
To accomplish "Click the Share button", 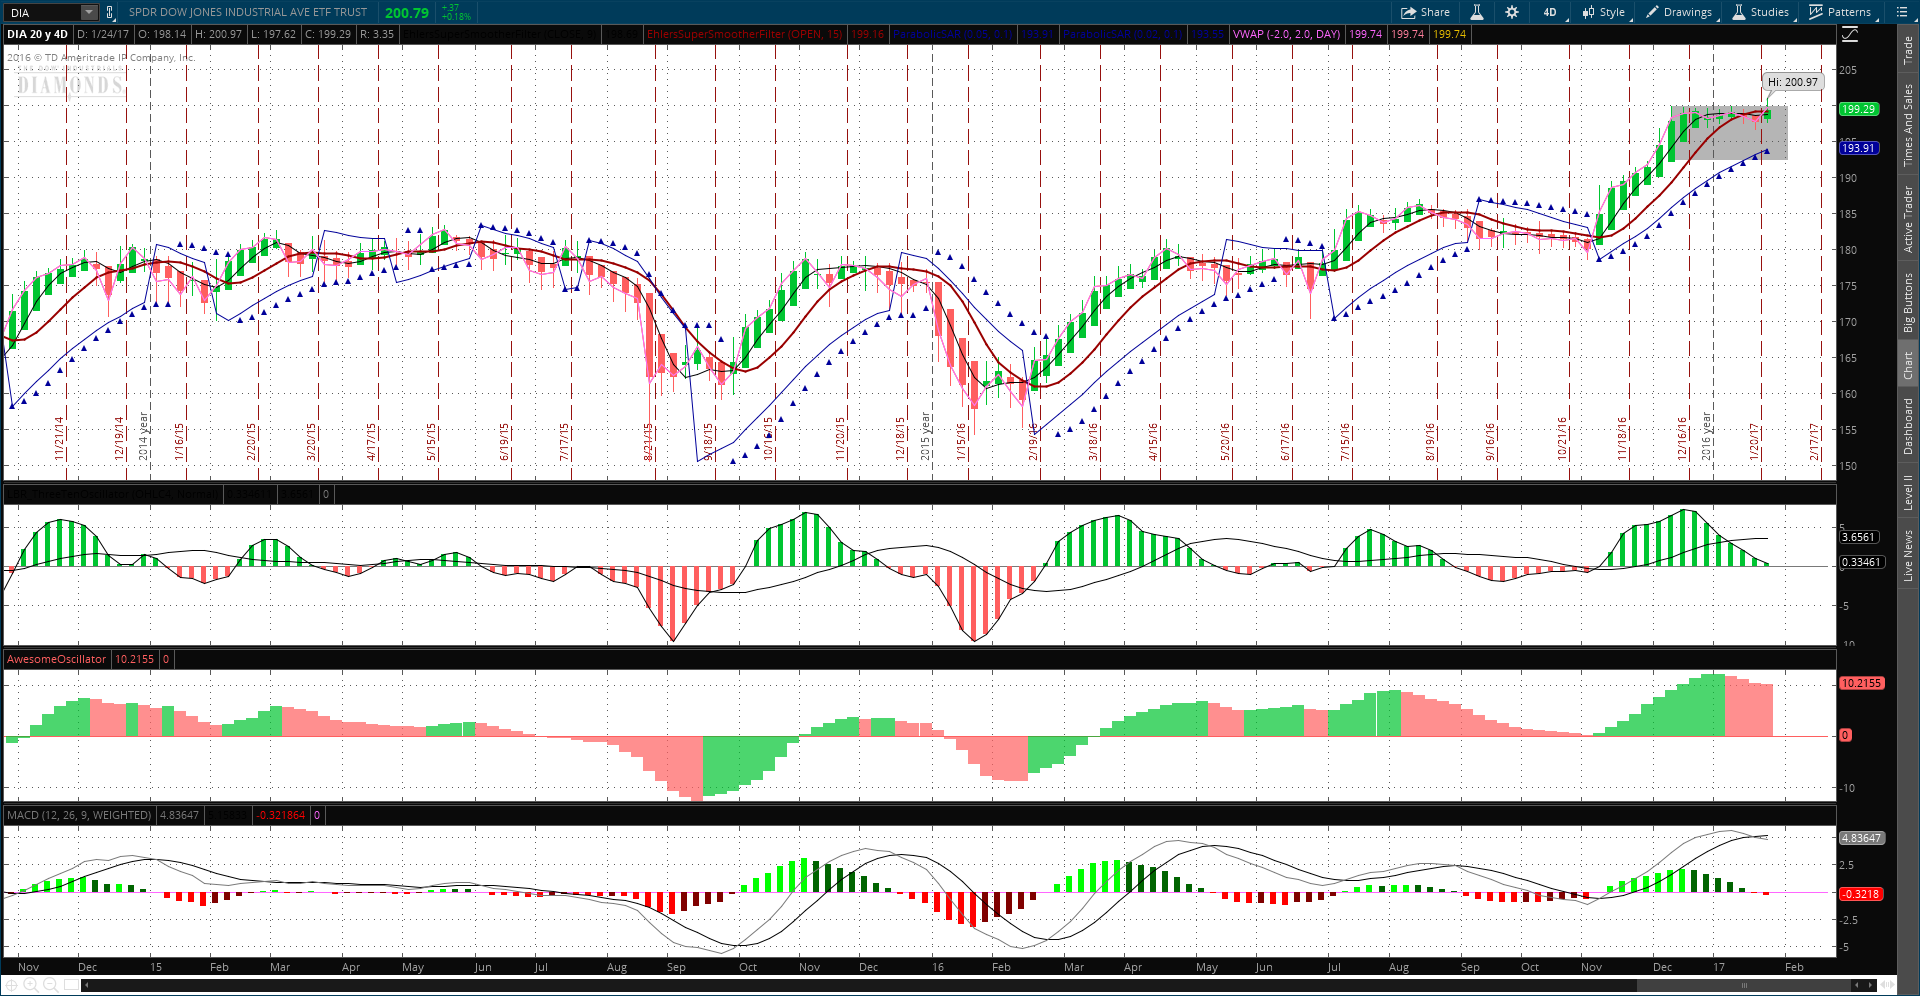I will tap(1425, 12).
